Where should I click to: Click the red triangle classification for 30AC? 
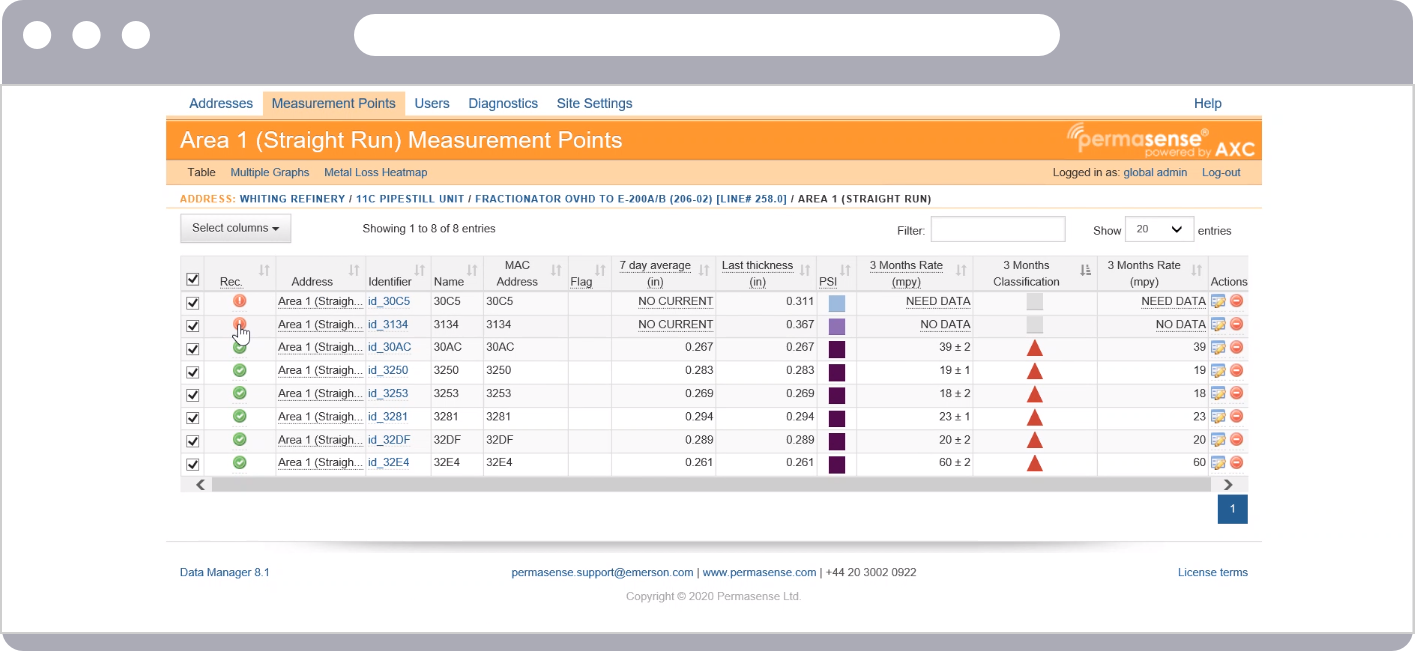1035,347
